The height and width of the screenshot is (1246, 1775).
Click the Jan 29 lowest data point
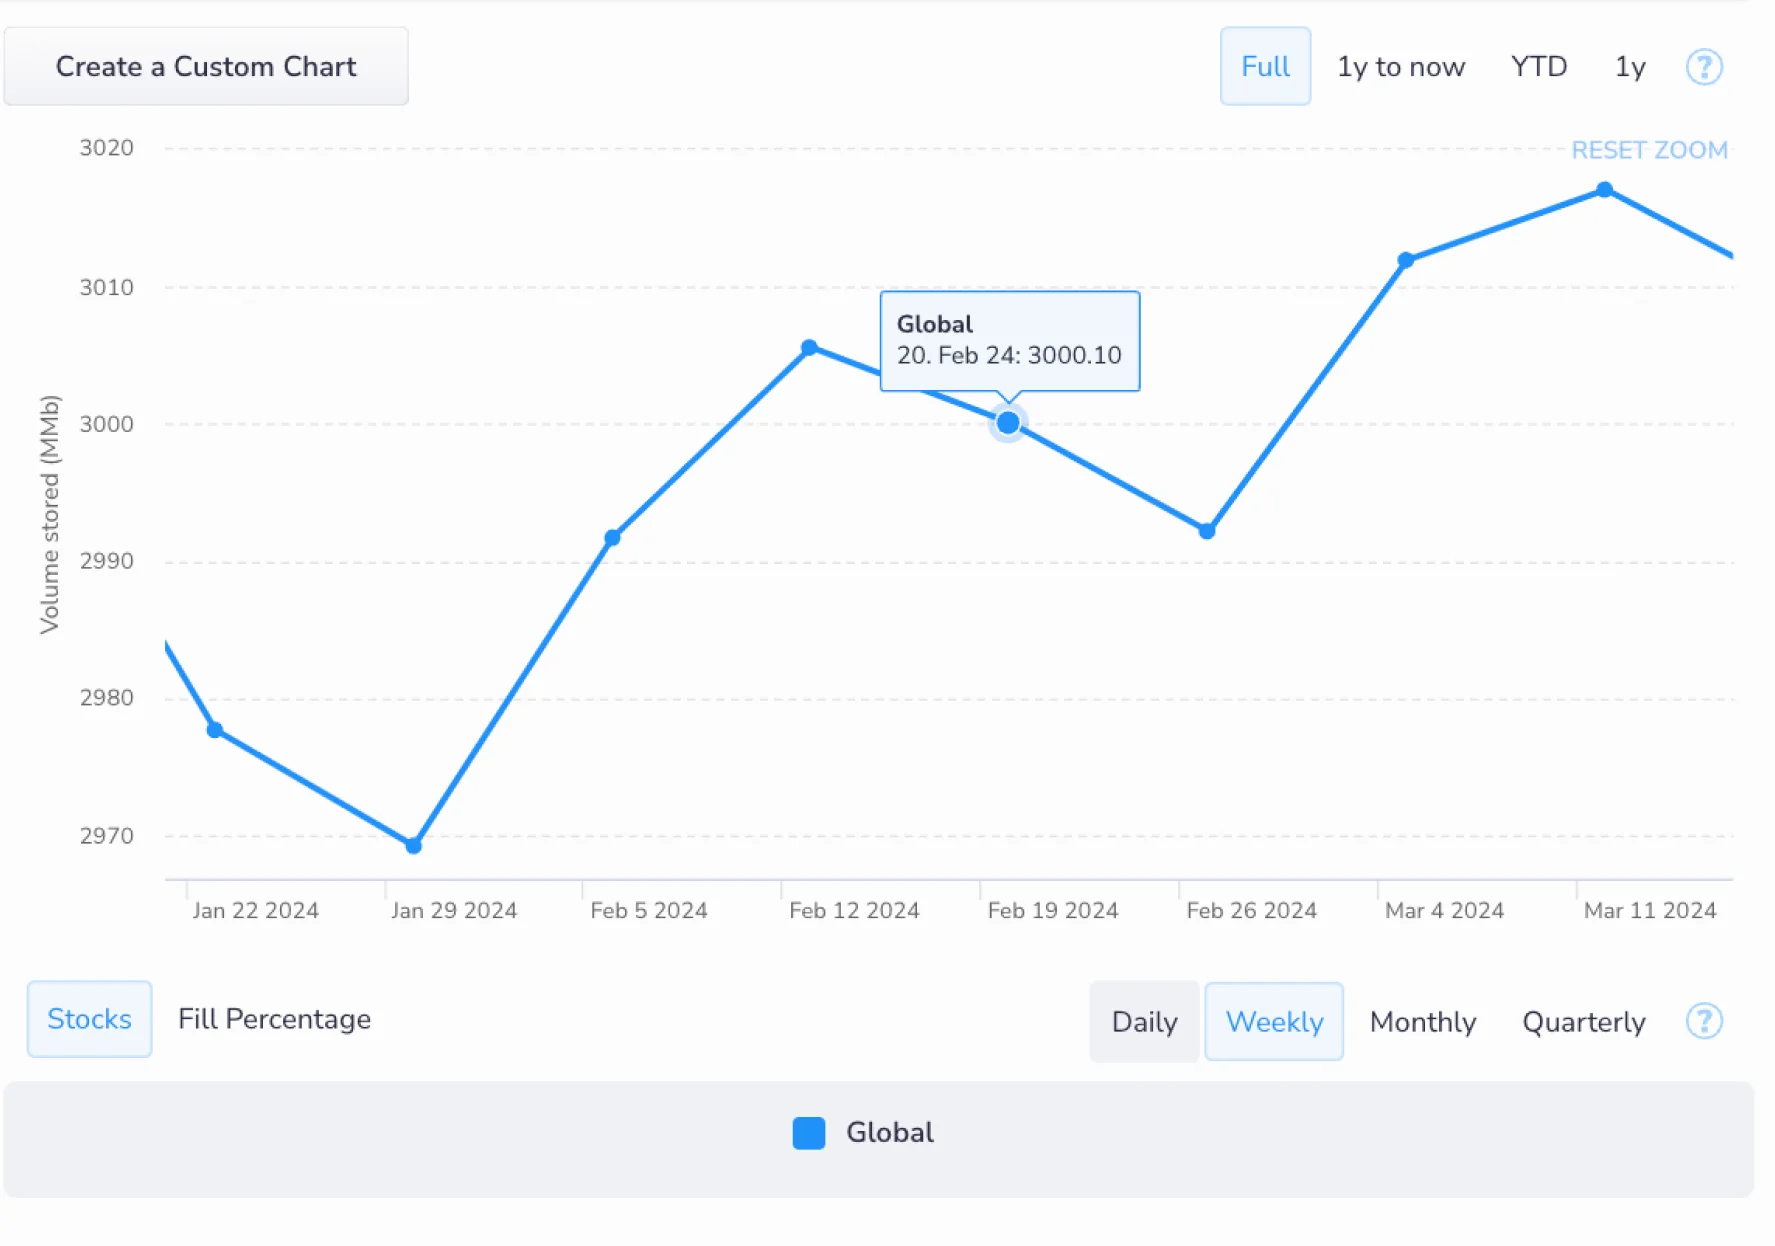point(413,845)
